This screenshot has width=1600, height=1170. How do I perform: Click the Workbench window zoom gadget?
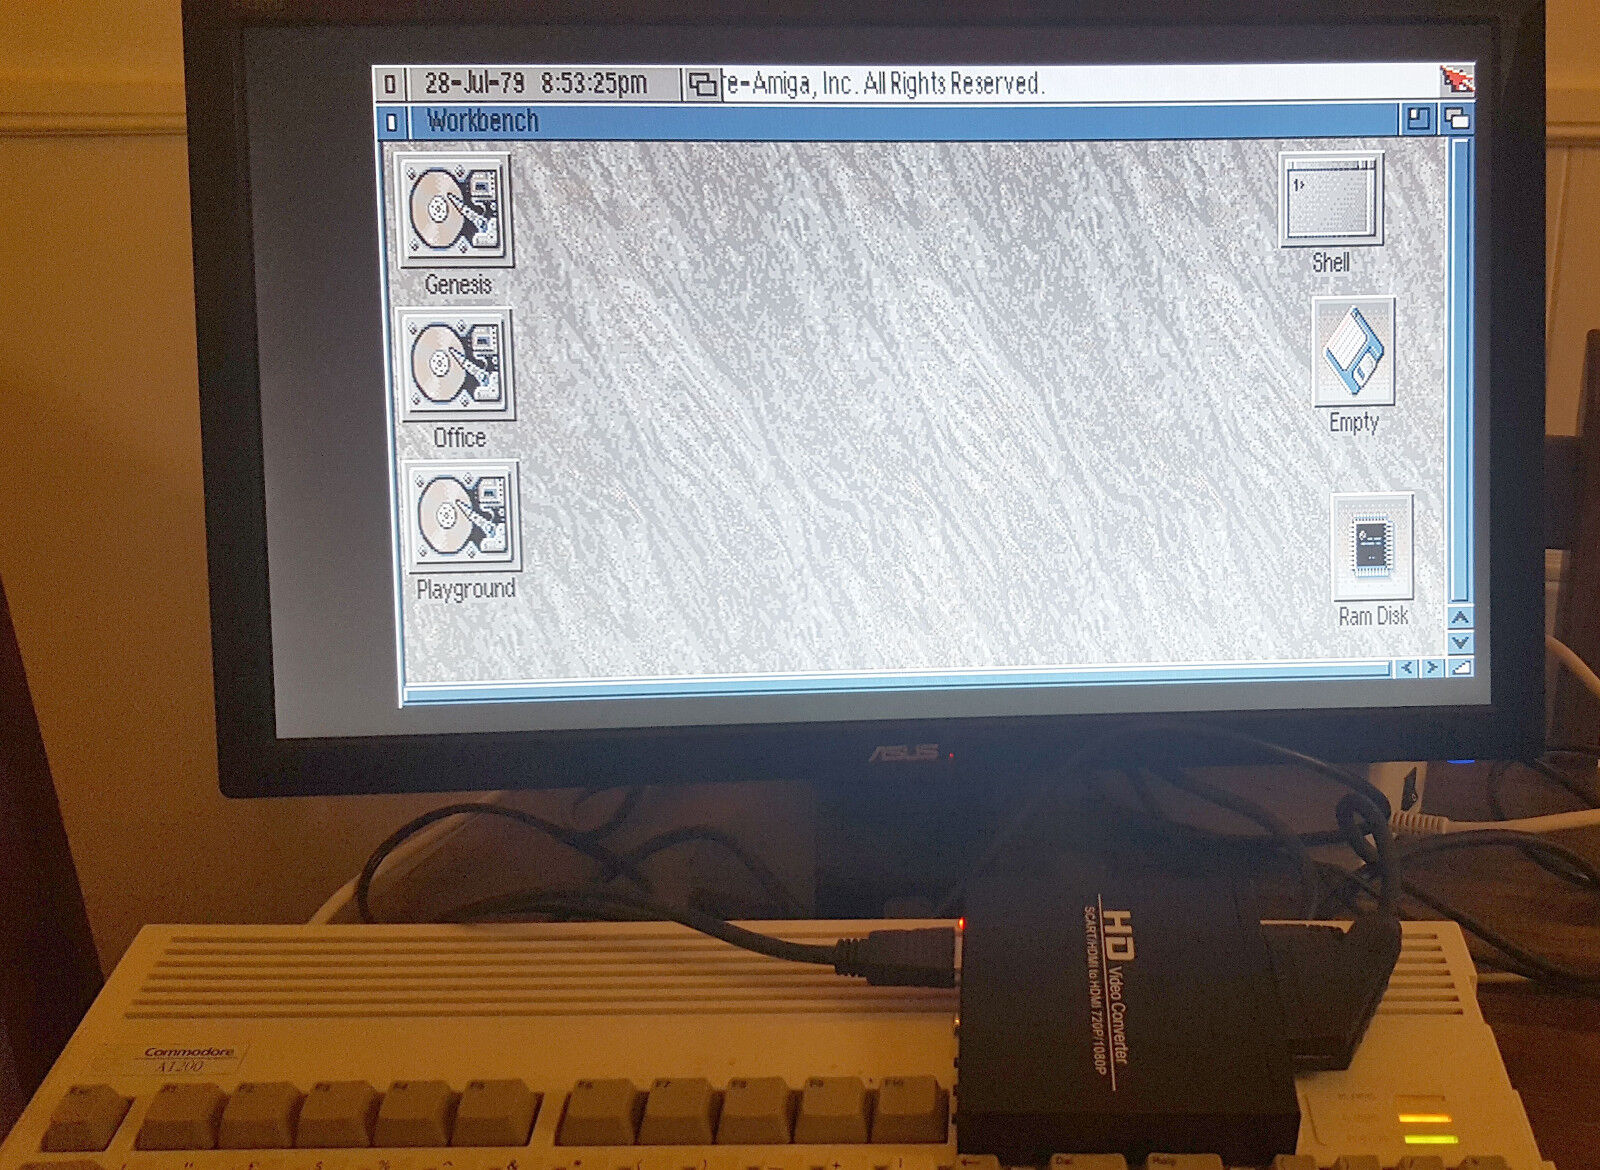pos(1417,120)
